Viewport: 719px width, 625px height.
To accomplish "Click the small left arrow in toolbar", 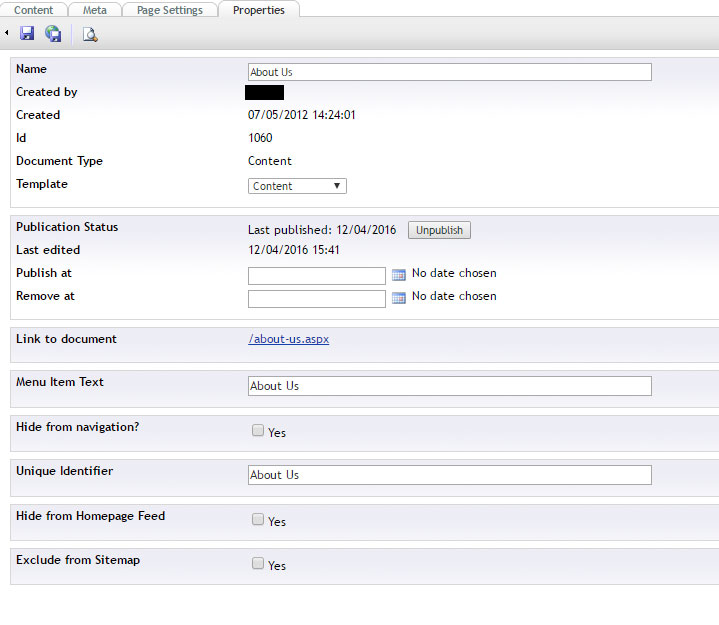I will click(6, 33).
